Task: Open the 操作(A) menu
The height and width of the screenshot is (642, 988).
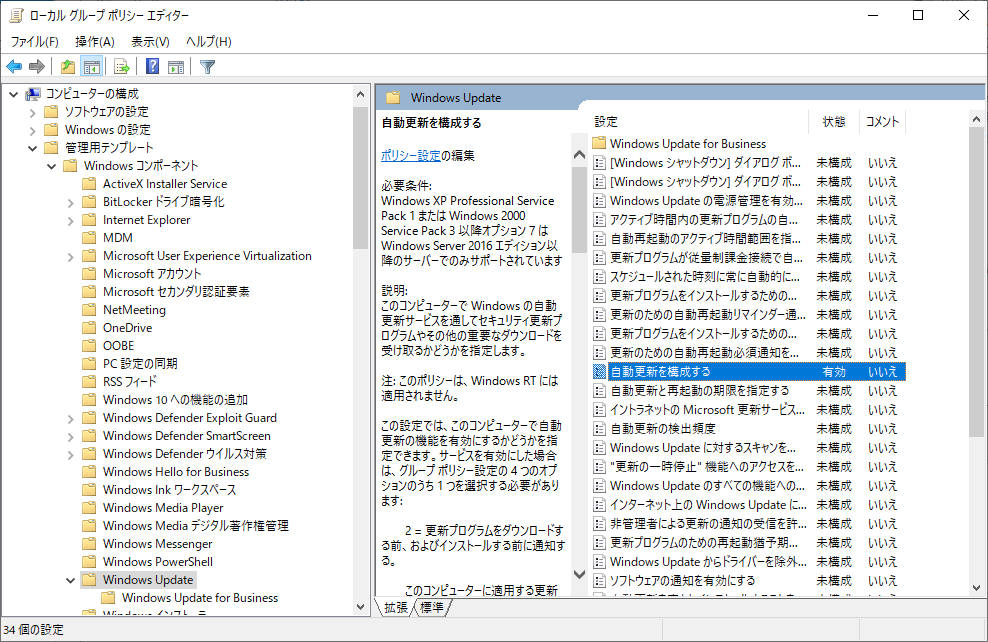Action: pyautogui.click(x=95, y=42)
